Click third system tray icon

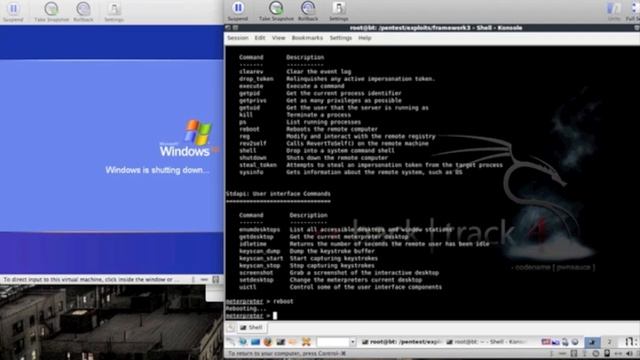[x=565, y=342]
